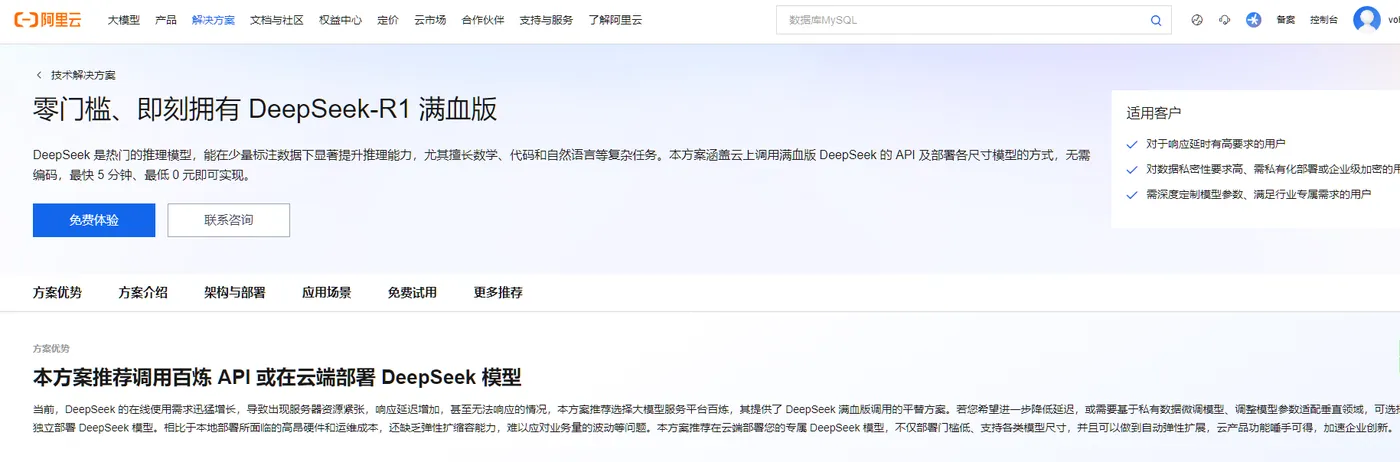
Task: Click the Alibaba Cloud logo
Action: (47, 19)
